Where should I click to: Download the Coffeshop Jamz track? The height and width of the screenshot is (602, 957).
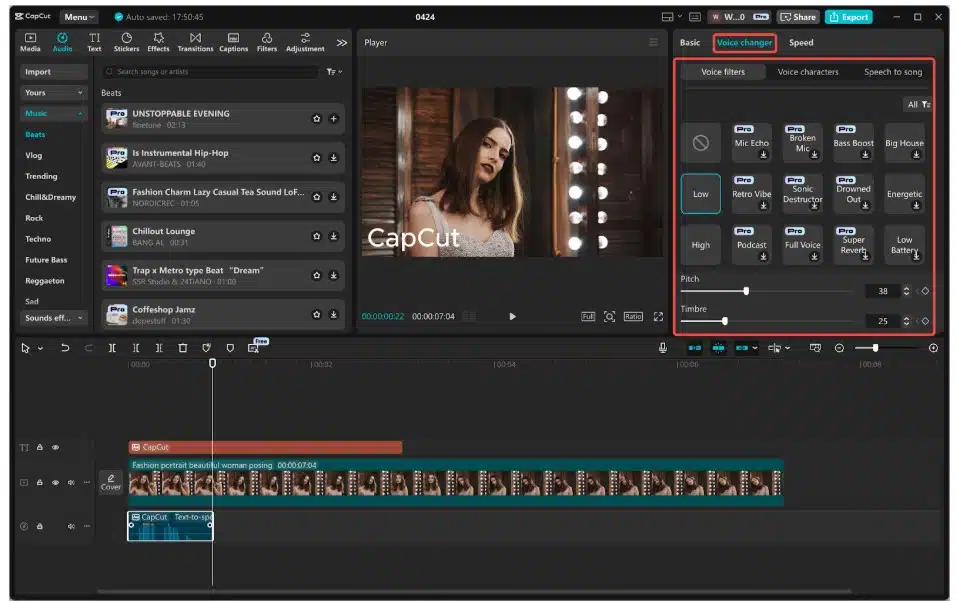(x=334, y=314)
